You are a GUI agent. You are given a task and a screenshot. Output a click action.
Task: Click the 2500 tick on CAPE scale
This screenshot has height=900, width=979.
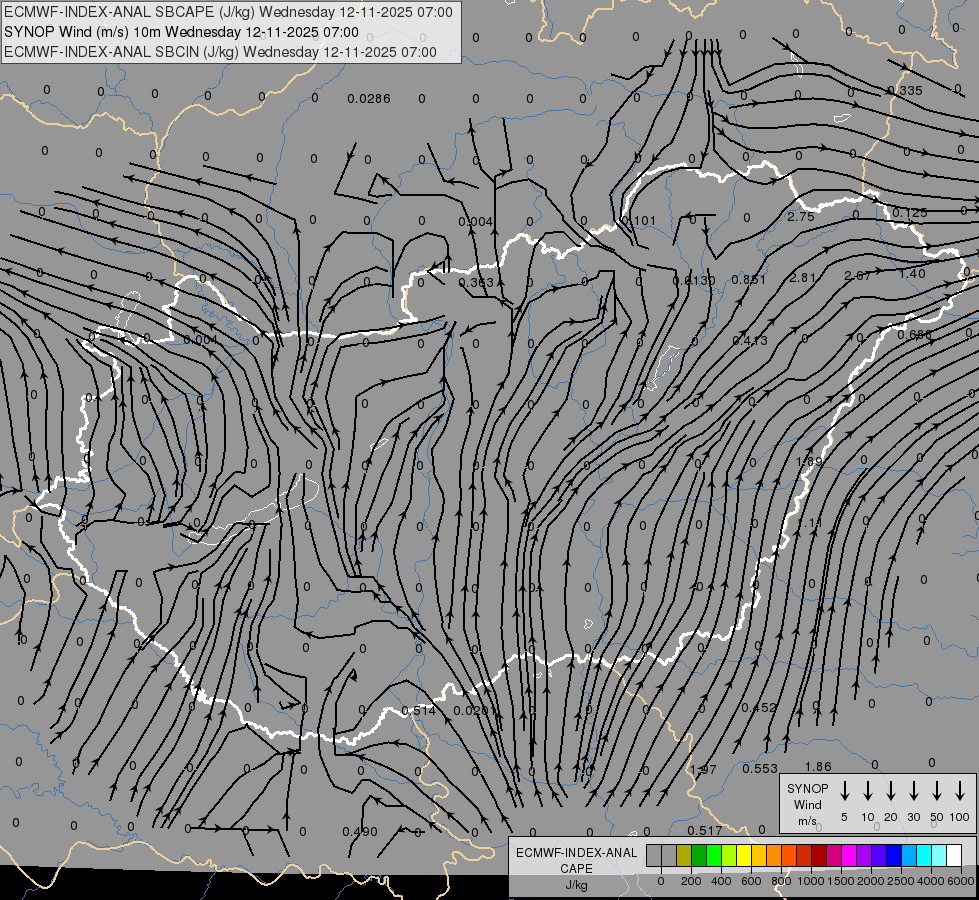(x=901, y=881)
